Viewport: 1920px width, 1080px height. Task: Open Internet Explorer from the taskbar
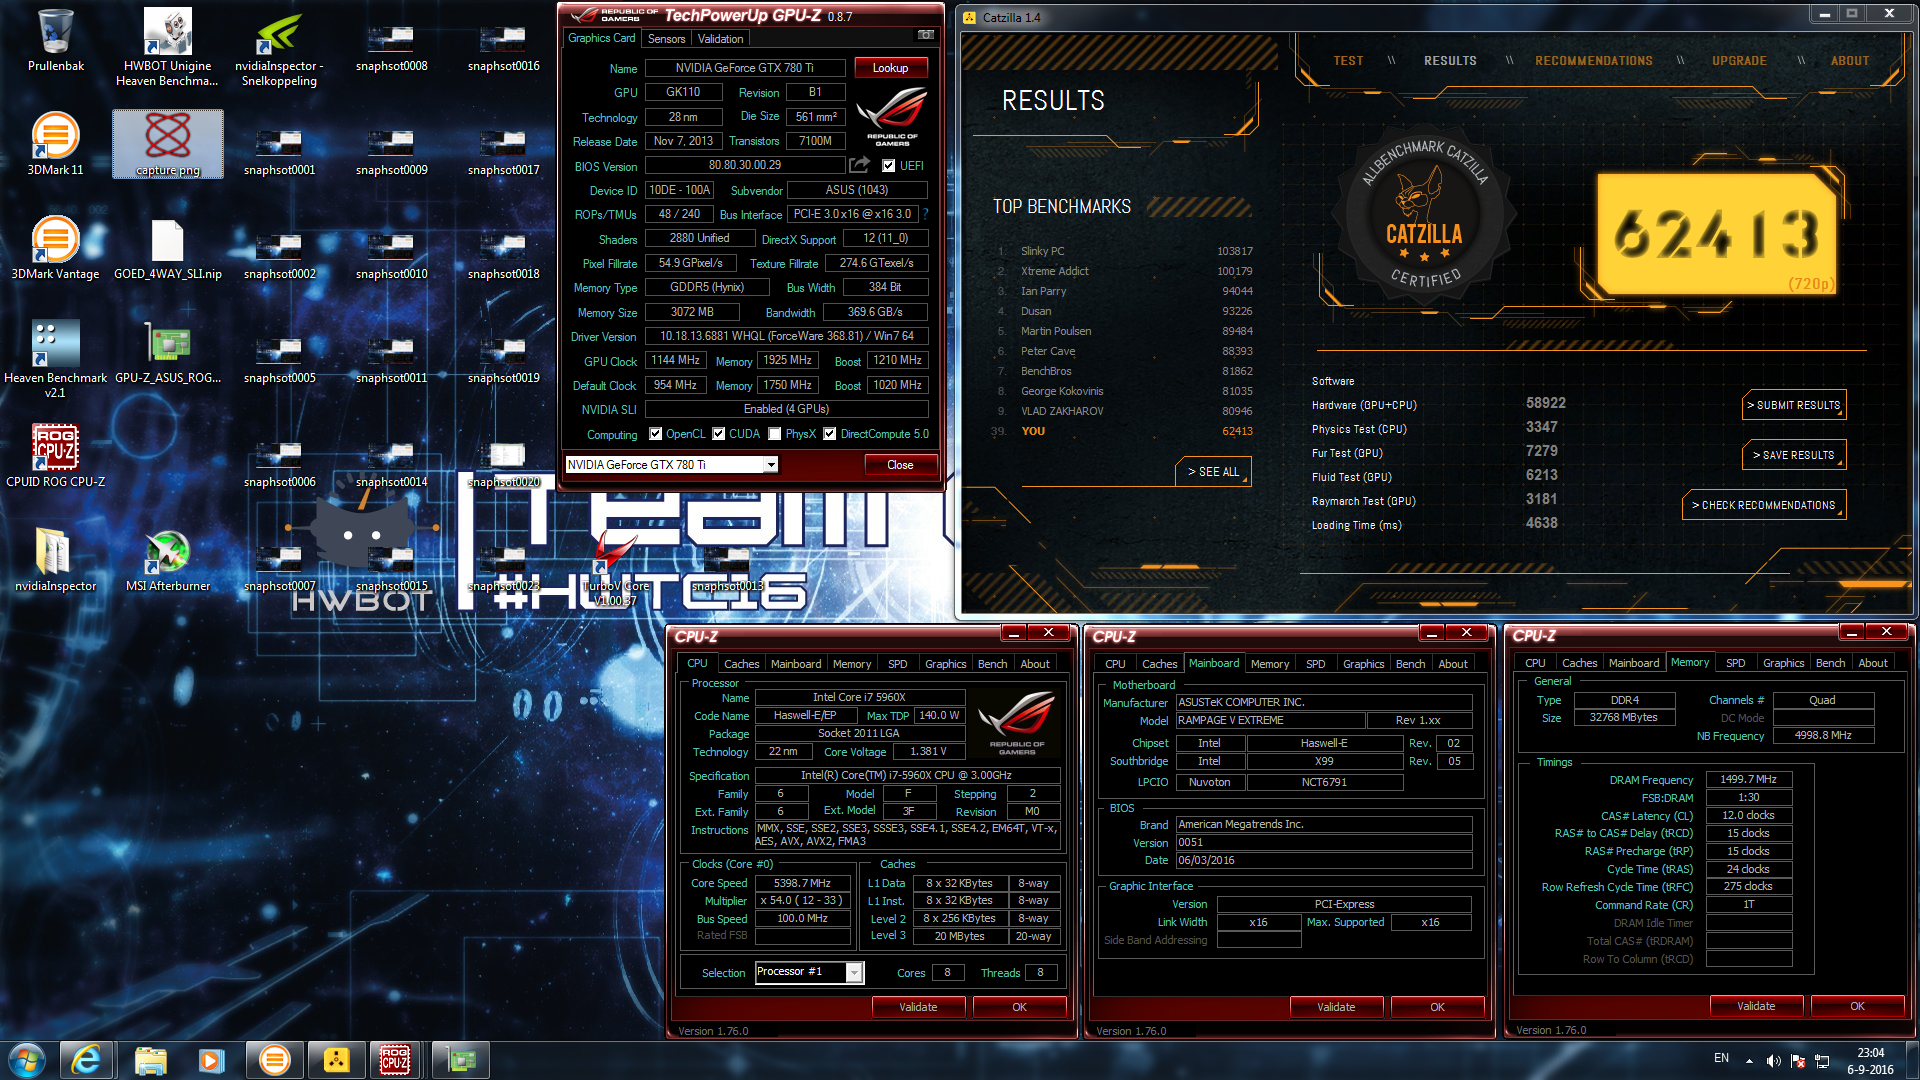point(86,1060)
